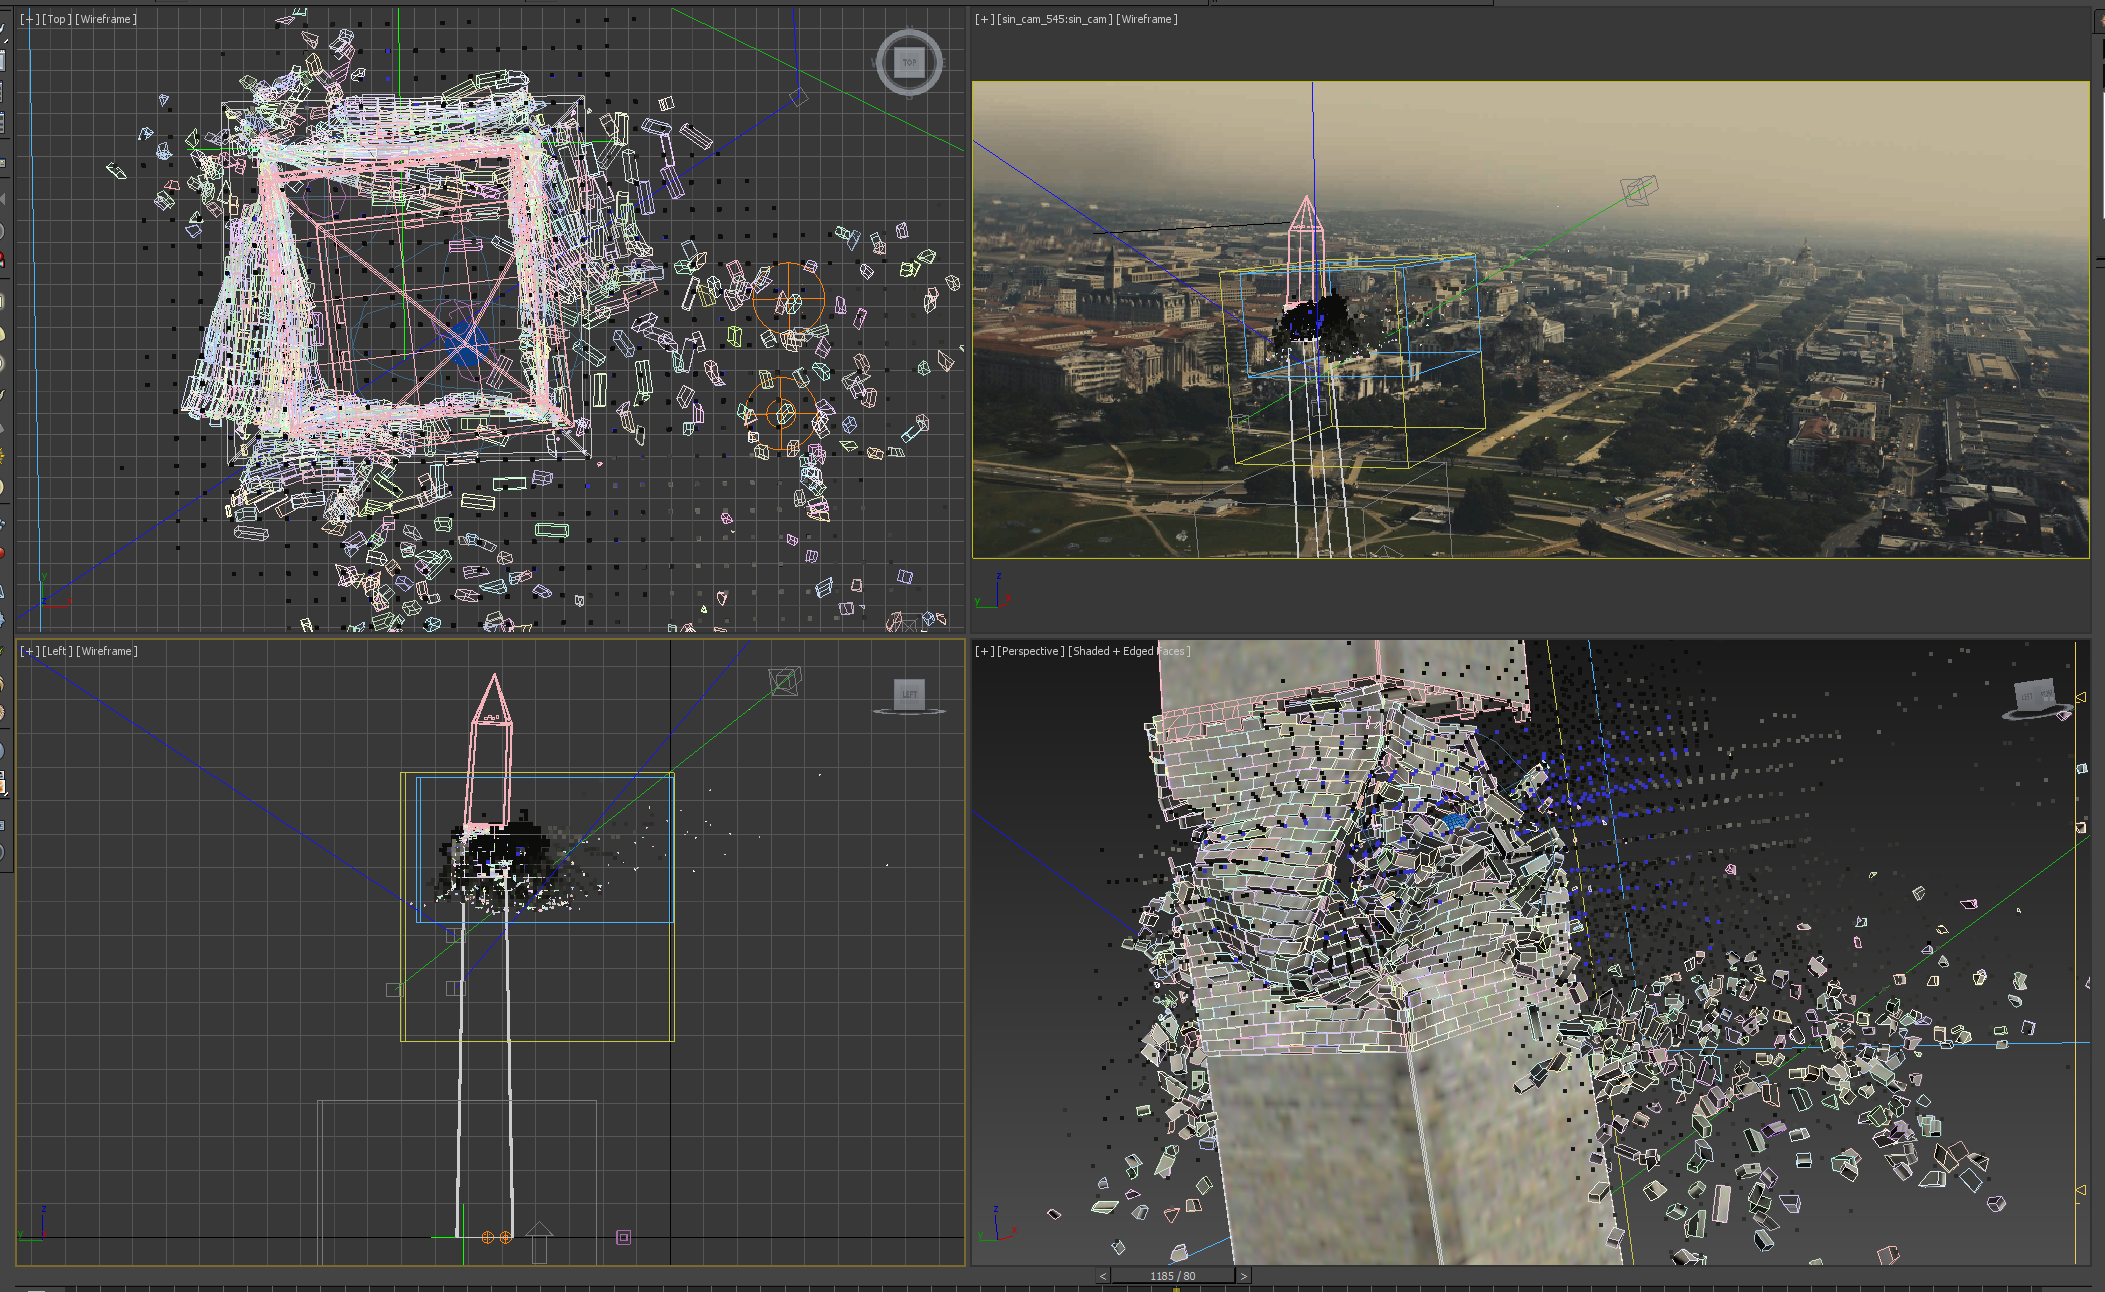
Task: Click the ViewCube LEFT face in the Left viewport
Action: 909,693
